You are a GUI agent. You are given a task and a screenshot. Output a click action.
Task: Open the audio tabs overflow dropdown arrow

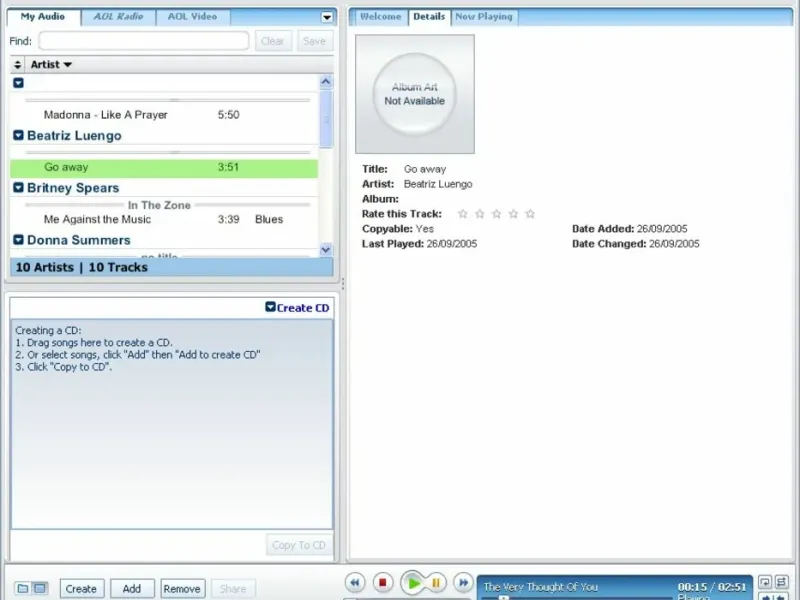click(327, 17)
